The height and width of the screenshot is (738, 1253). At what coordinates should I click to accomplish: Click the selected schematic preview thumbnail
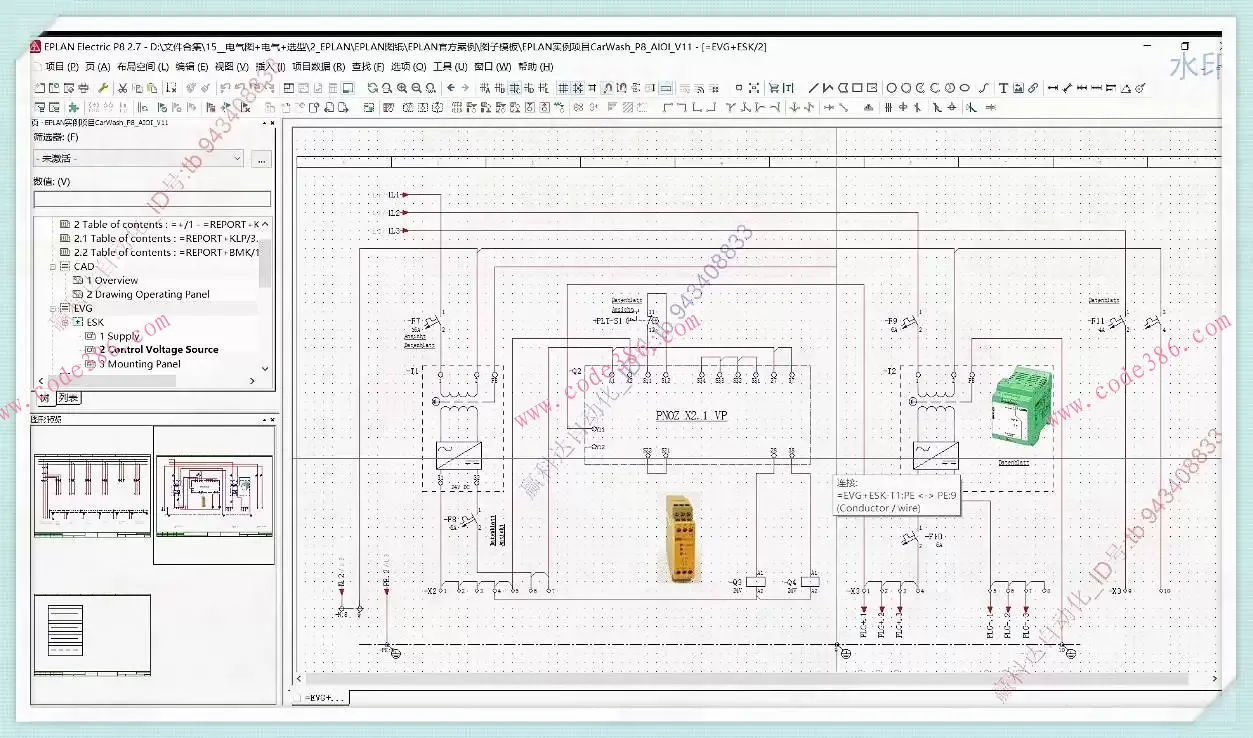click(x=214, y=496)
